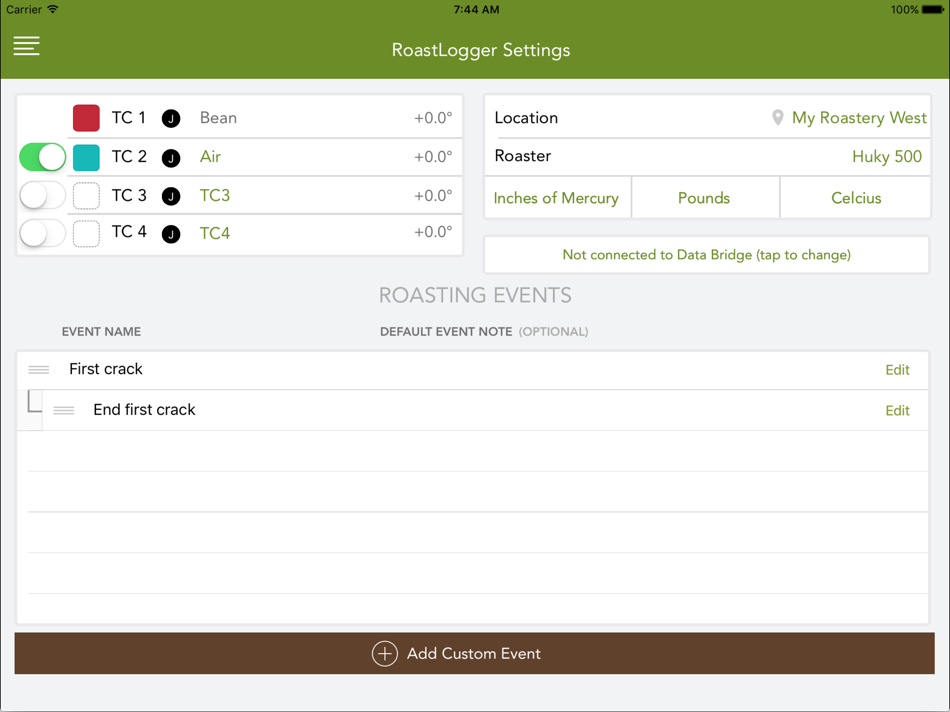Tap the TC 1 type J badge
Viewport: 950px width, 712px height.
[171, 118]
